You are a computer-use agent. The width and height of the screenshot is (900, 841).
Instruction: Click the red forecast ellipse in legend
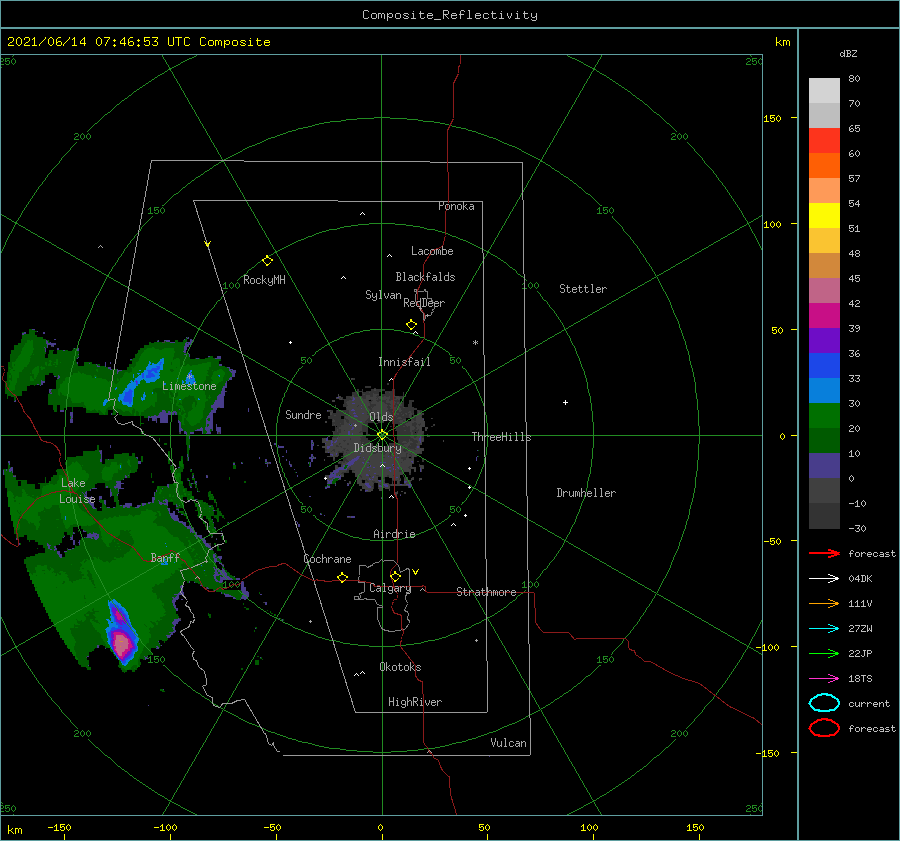[824, 728]
